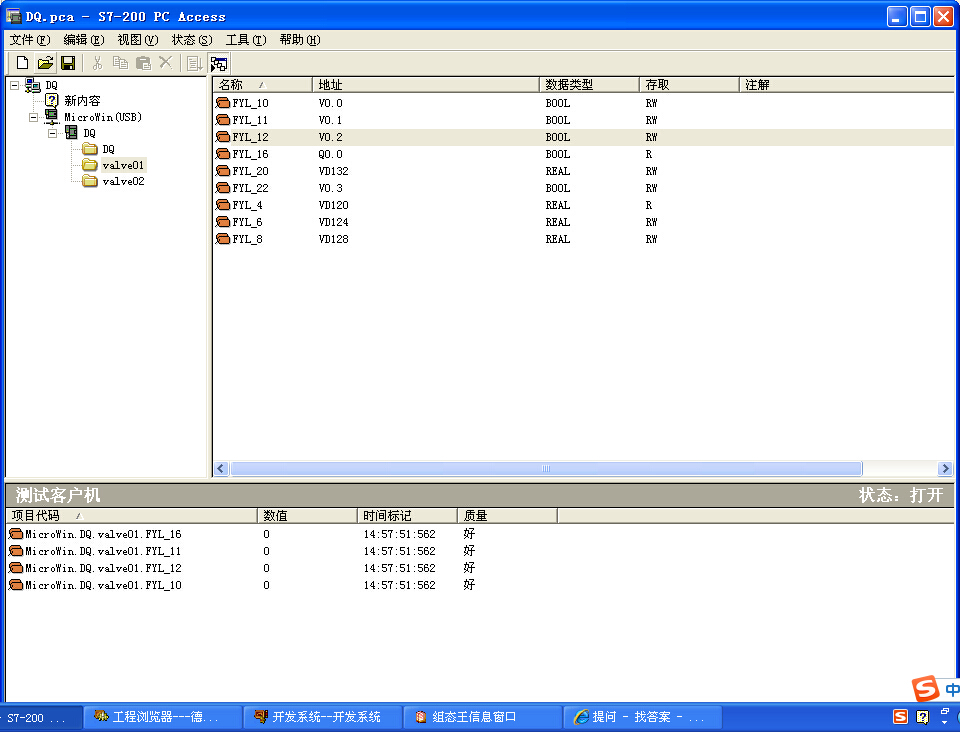Sort test client by 项目代码 header
Screen dimensions: 960x732
(132, 516)
